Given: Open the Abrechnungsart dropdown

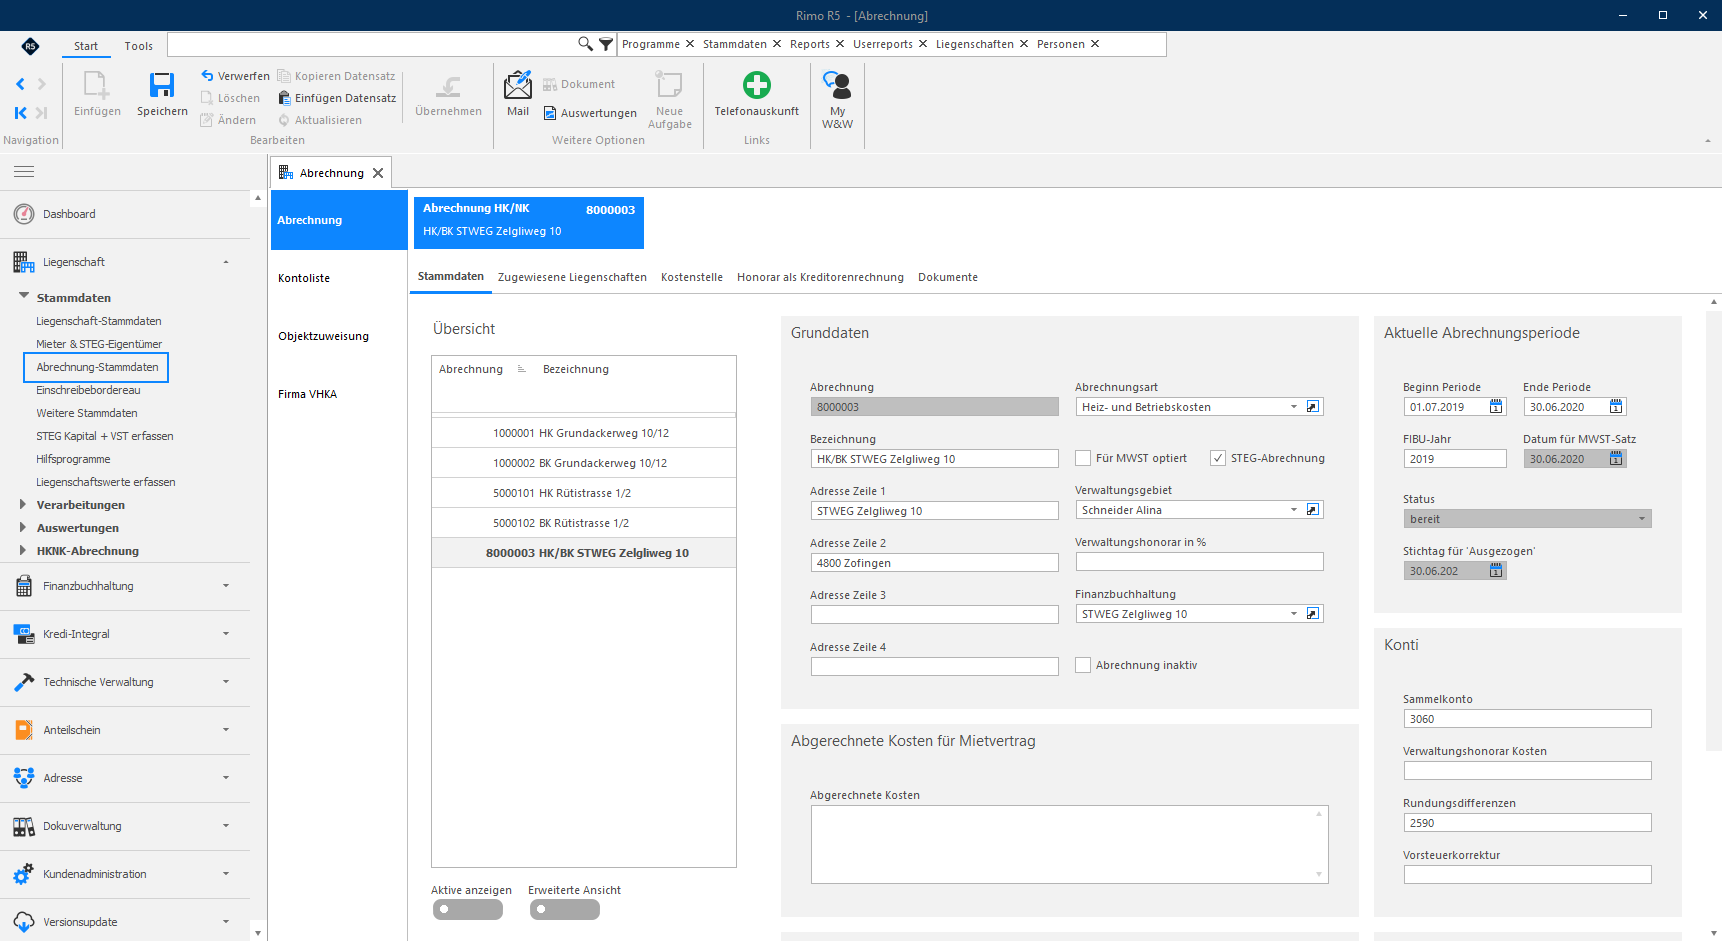Looking at the screenshot, I should pyautogui.click(x=1293, y=407).
